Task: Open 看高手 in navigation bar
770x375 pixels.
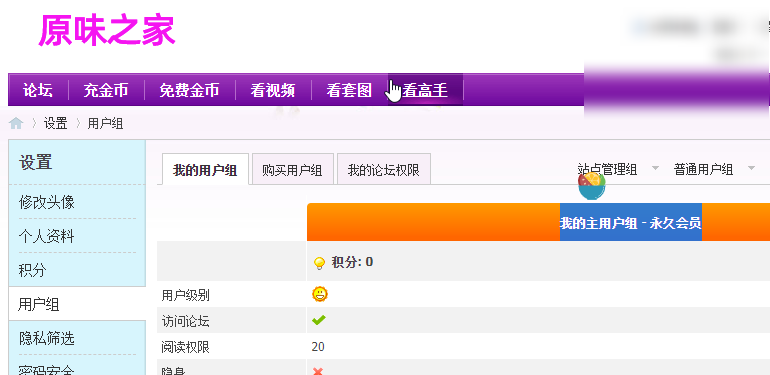Action: (x=425, y=90)
